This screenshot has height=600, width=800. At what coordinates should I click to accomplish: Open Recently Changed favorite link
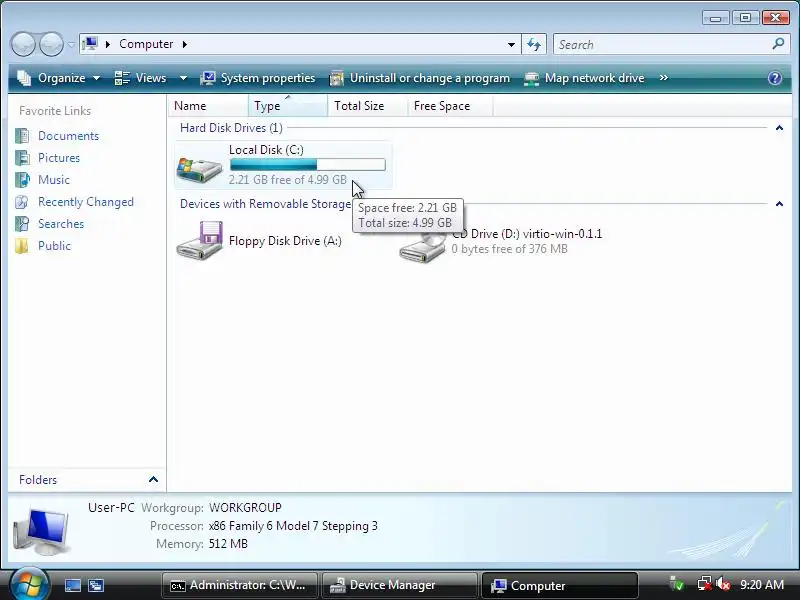pyautogui.click(x=86, y=202)
